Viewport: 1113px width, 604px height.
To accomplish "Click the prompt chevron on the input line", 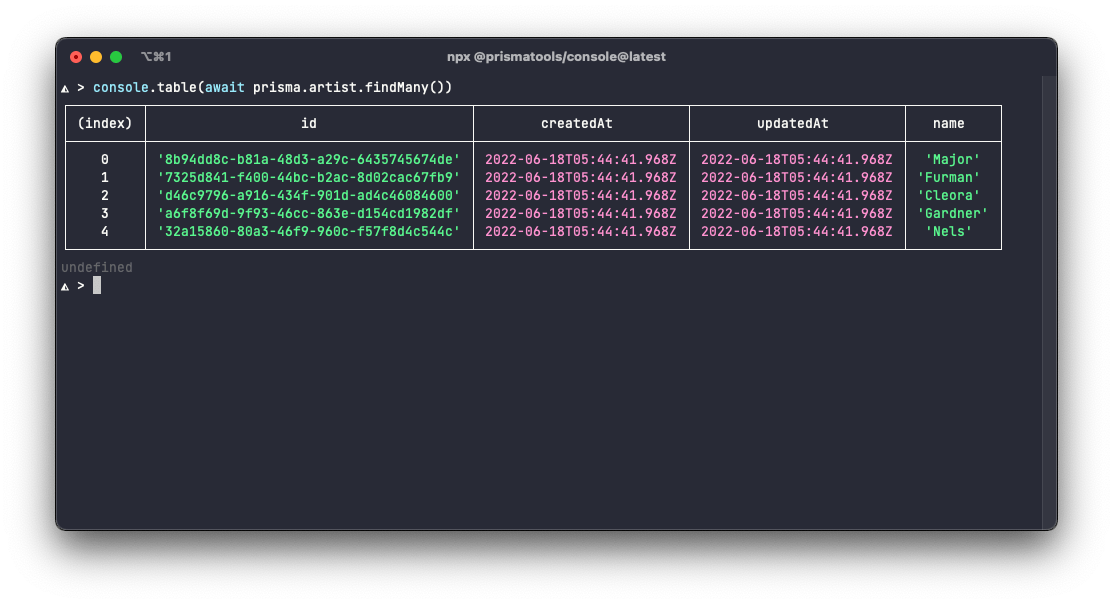I will [82, 285].
